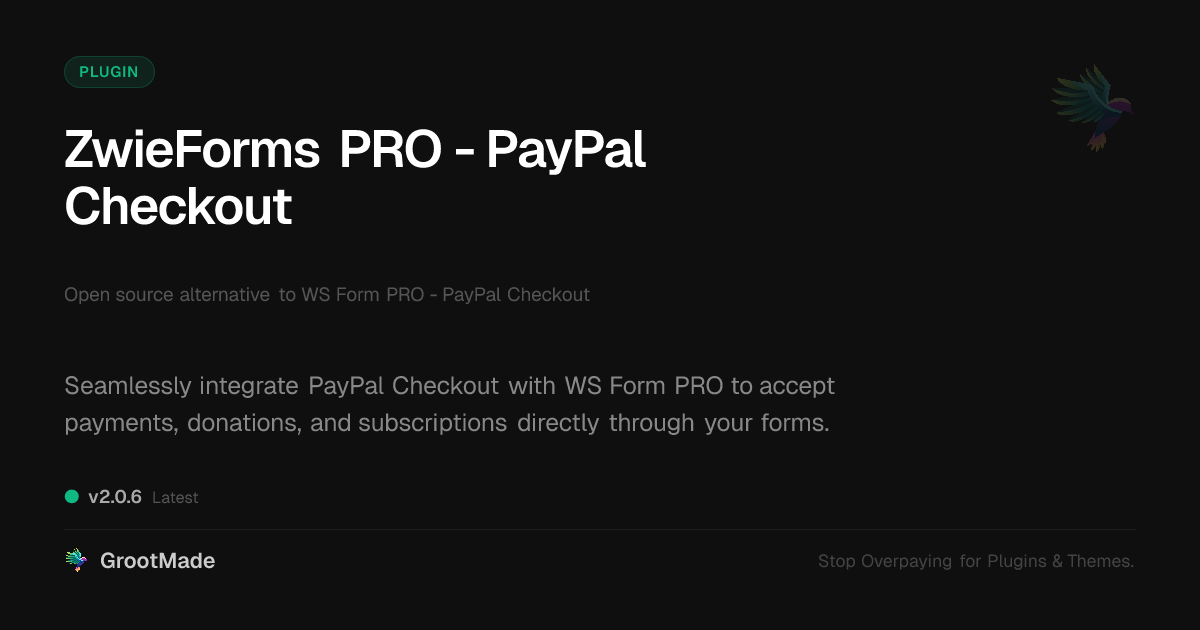The height and width of the screenshot is (630, 1200).
Task: Click the 'Open source alternative' text
Action: [167, 295]
